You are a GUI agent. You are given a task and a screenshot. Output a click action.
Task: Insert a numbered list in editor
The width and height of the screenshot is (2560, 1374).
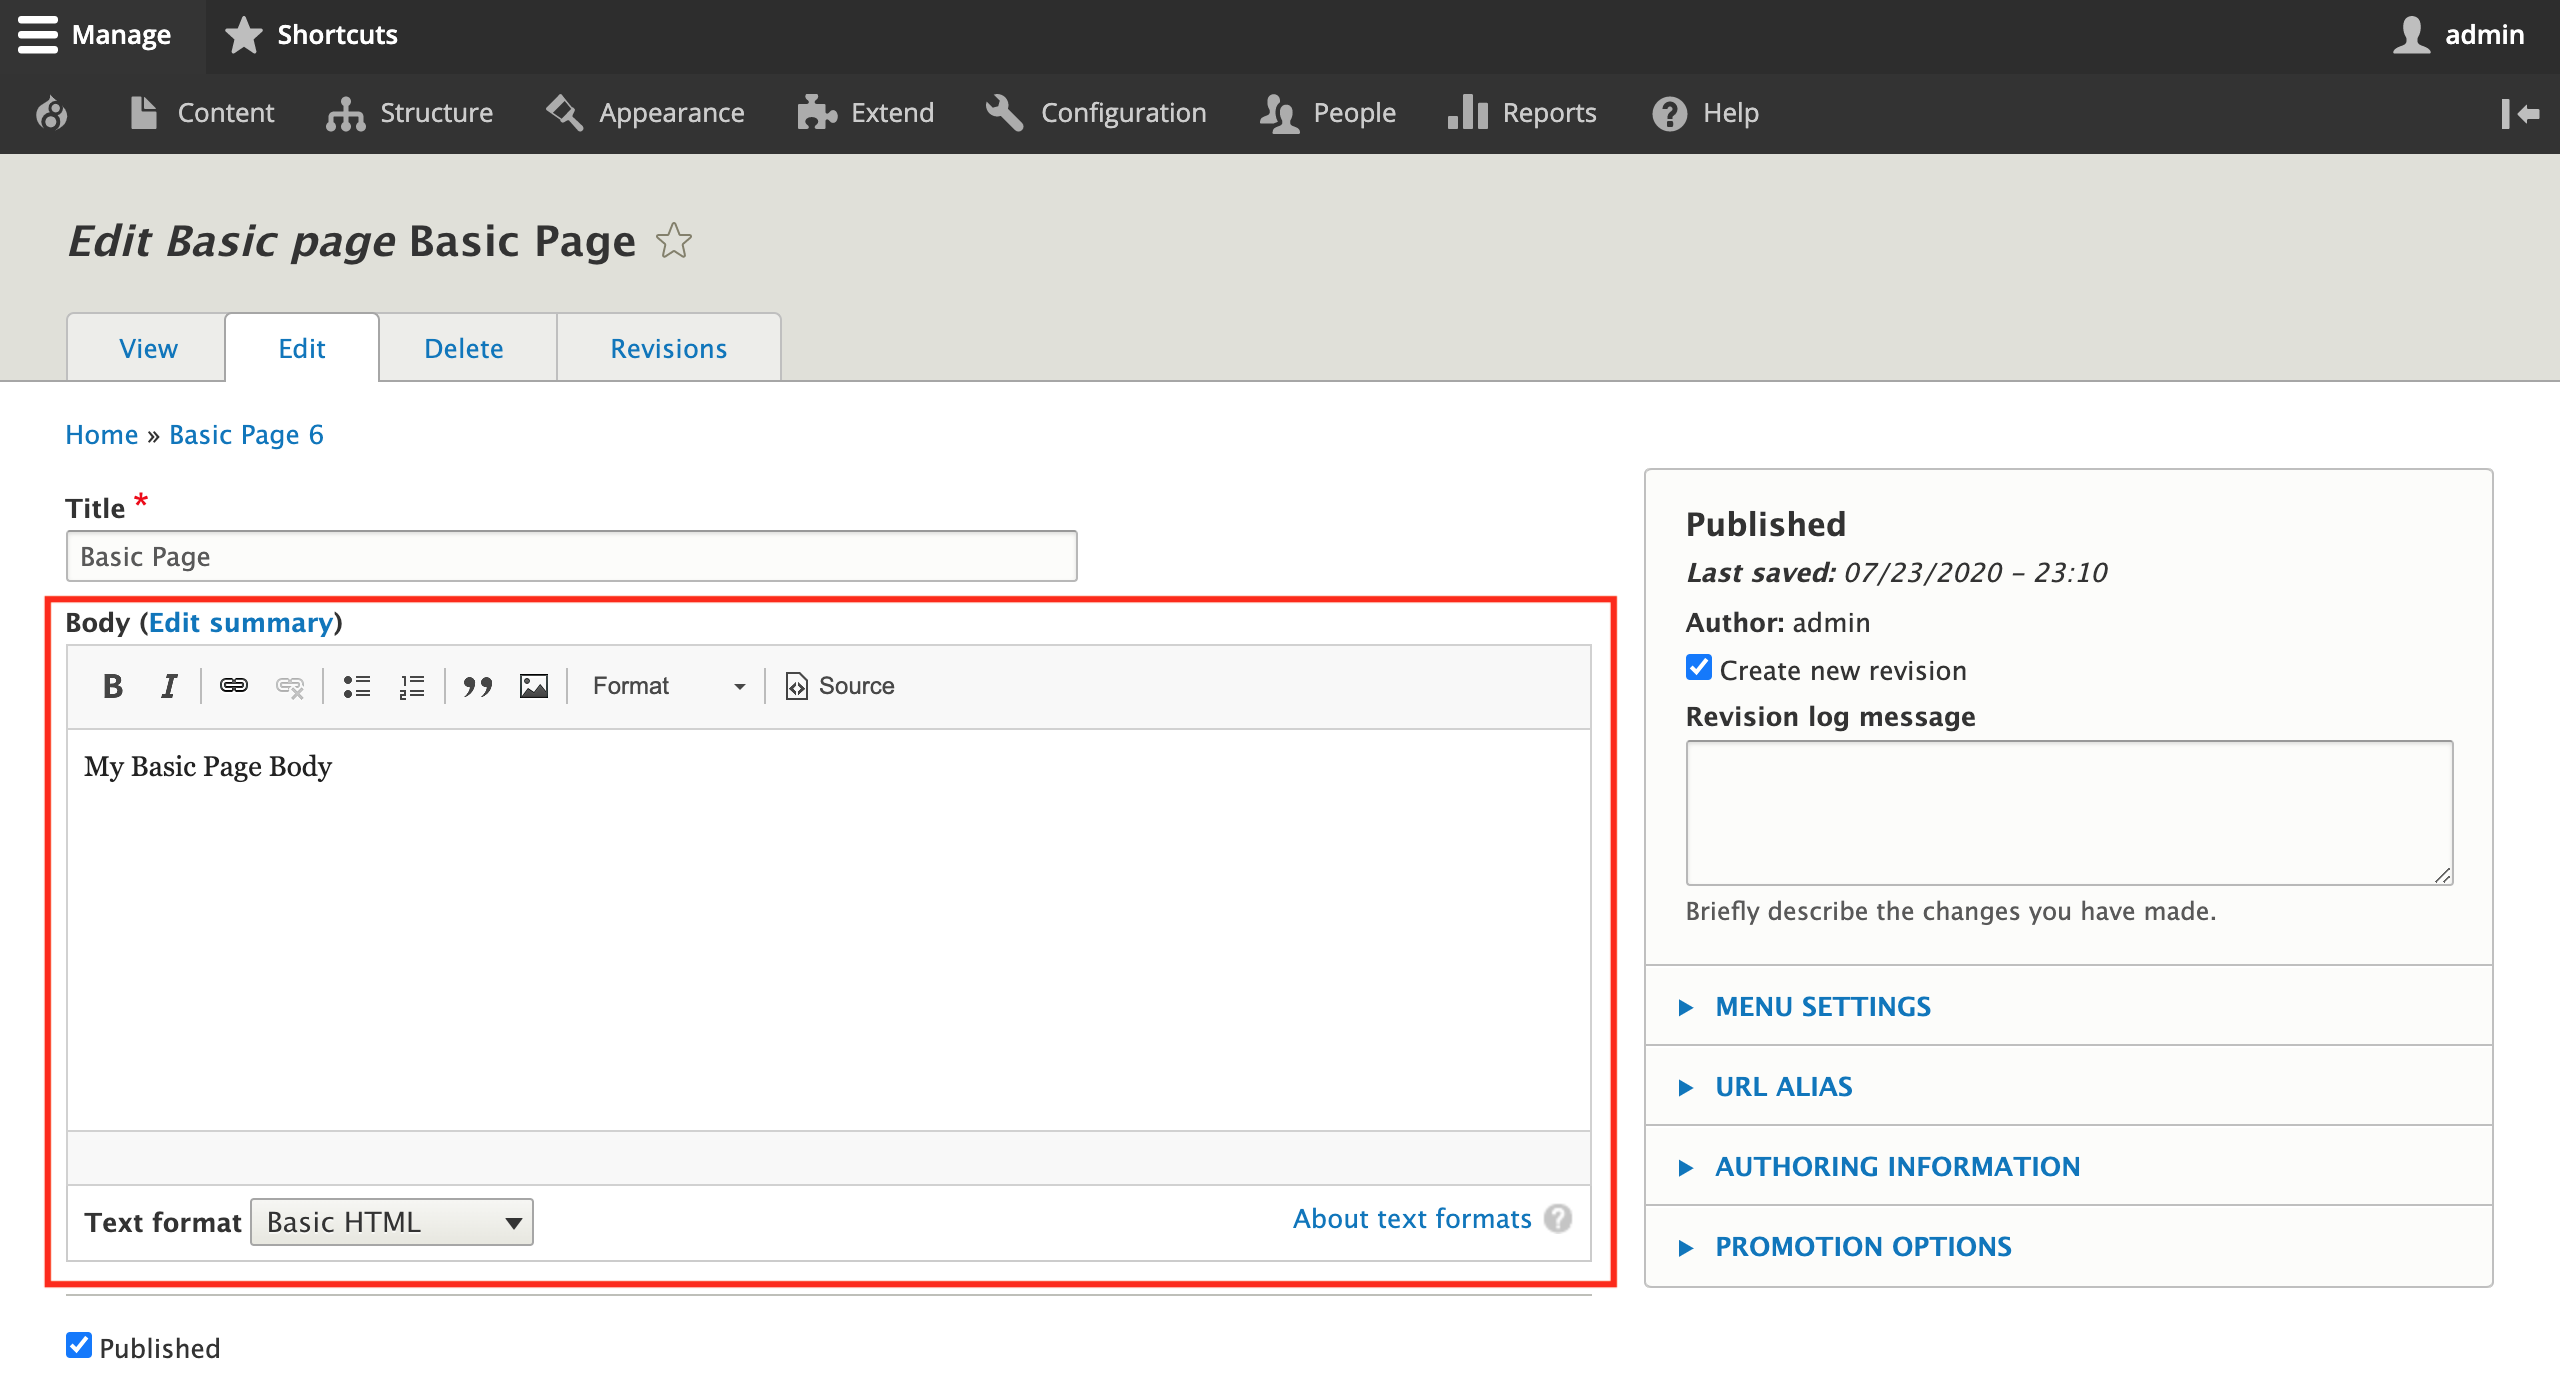[412, 686]
